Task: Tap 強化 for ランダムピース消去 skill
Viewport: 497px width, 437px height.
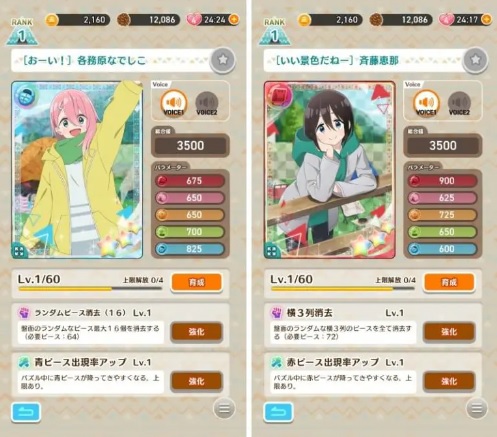Action: [196, 332]
